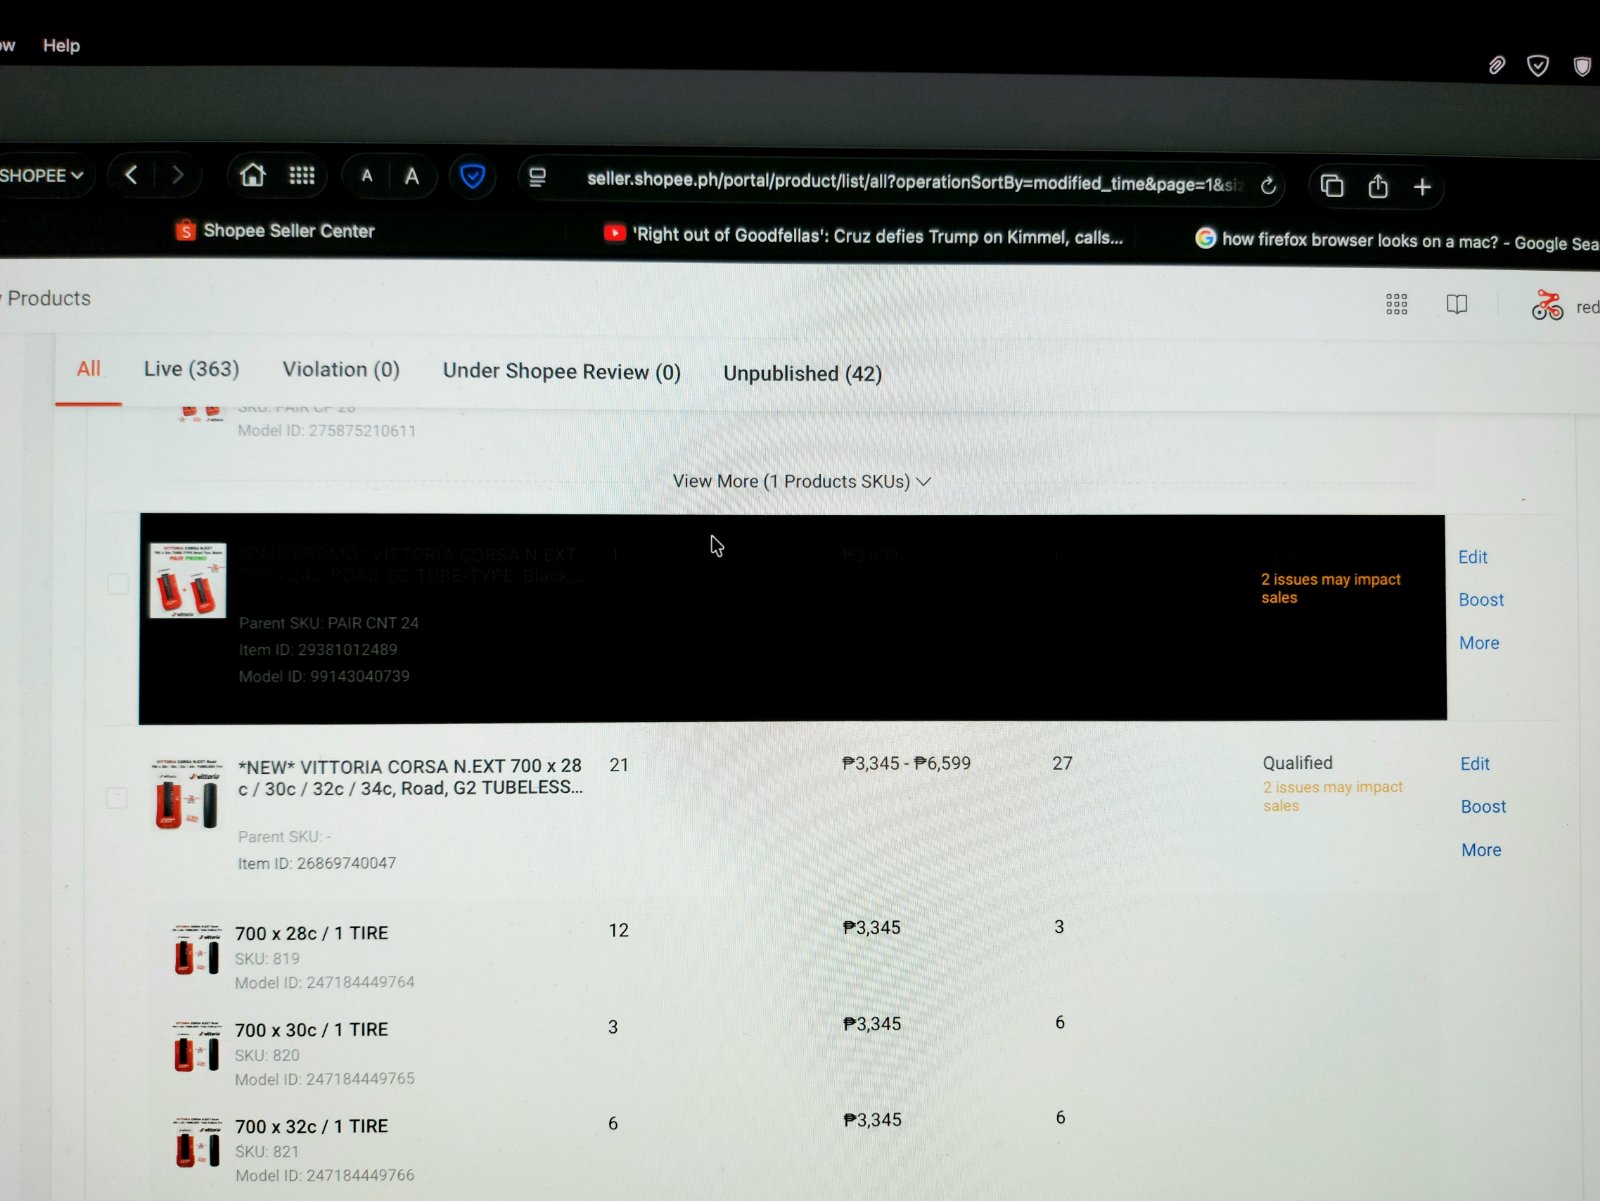Screen dimensions: 1600x1201
Task: Open the *NEW* VITTORIA CORSA N.EXT product thumbnail
Action: pyautogui.click(x=185, y=795)
